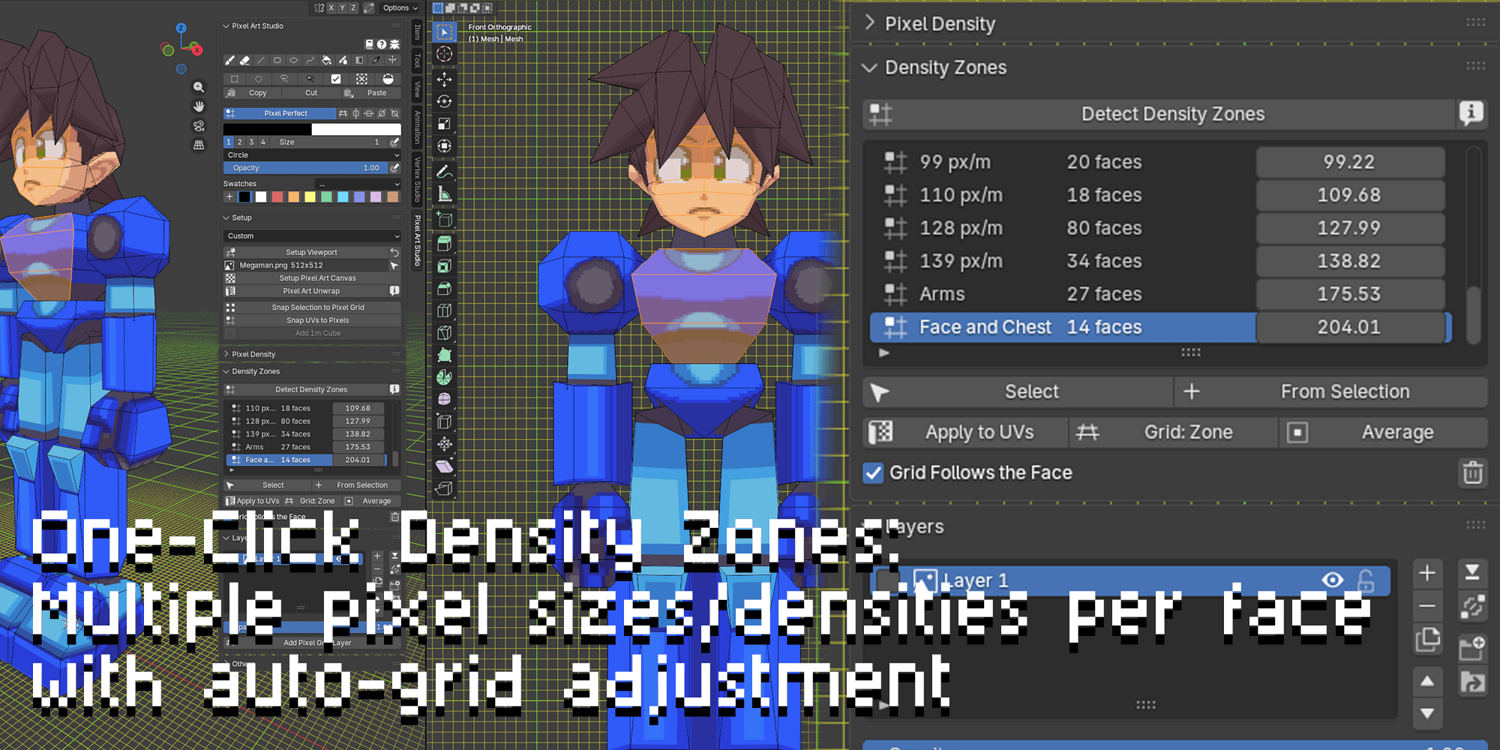This screenshot has width=1500, height=750.
Task: Open Density Zones info icon
Action: click(x=1470, y=114)
